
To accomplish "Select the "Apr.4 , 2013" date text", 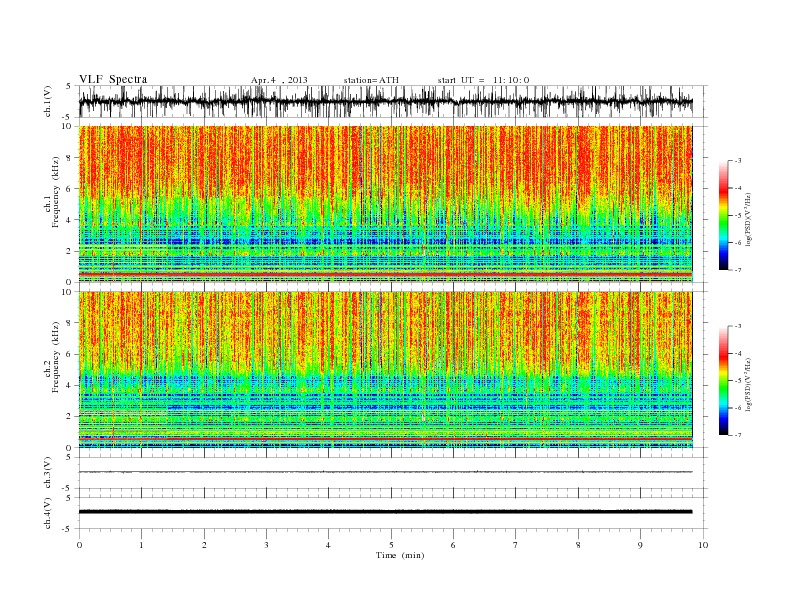I will tap(279, 80).
